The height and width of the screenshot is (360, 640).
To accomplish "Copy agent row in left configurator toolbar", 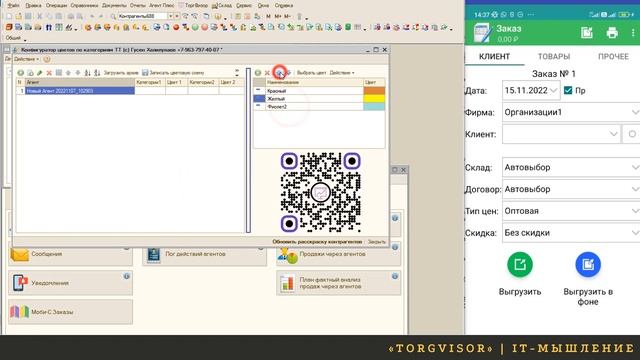I will 30,73.
